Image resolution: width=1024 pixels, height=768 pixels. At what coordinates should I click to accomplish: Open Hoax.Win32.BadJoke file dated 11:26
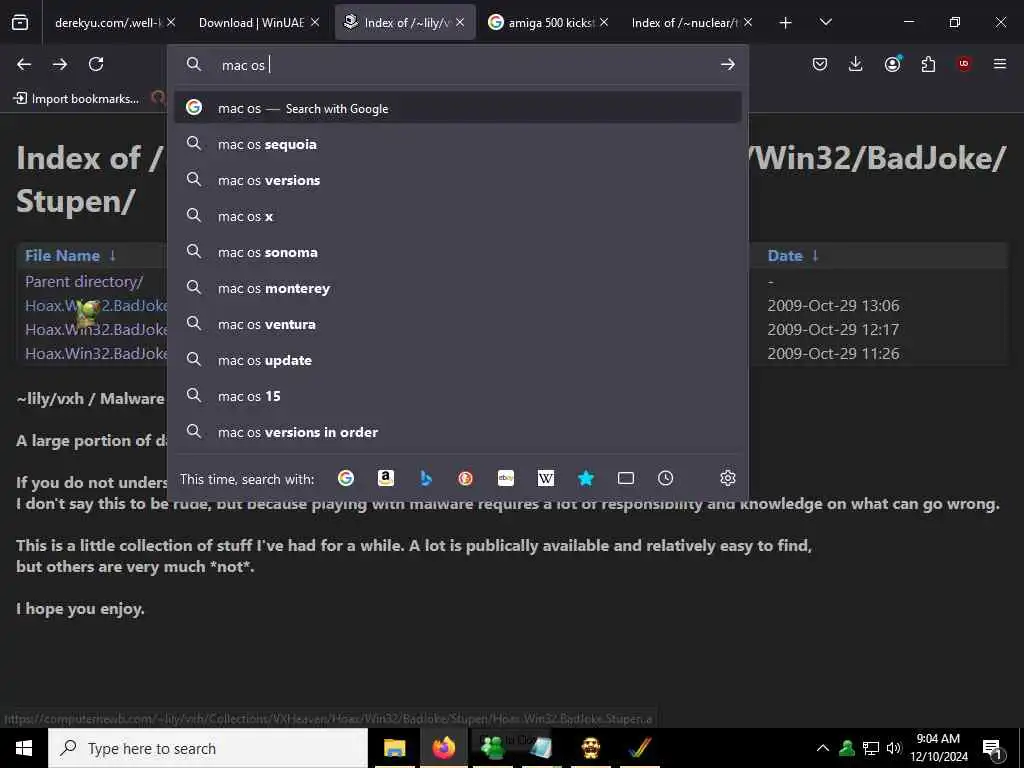[96, 353]
